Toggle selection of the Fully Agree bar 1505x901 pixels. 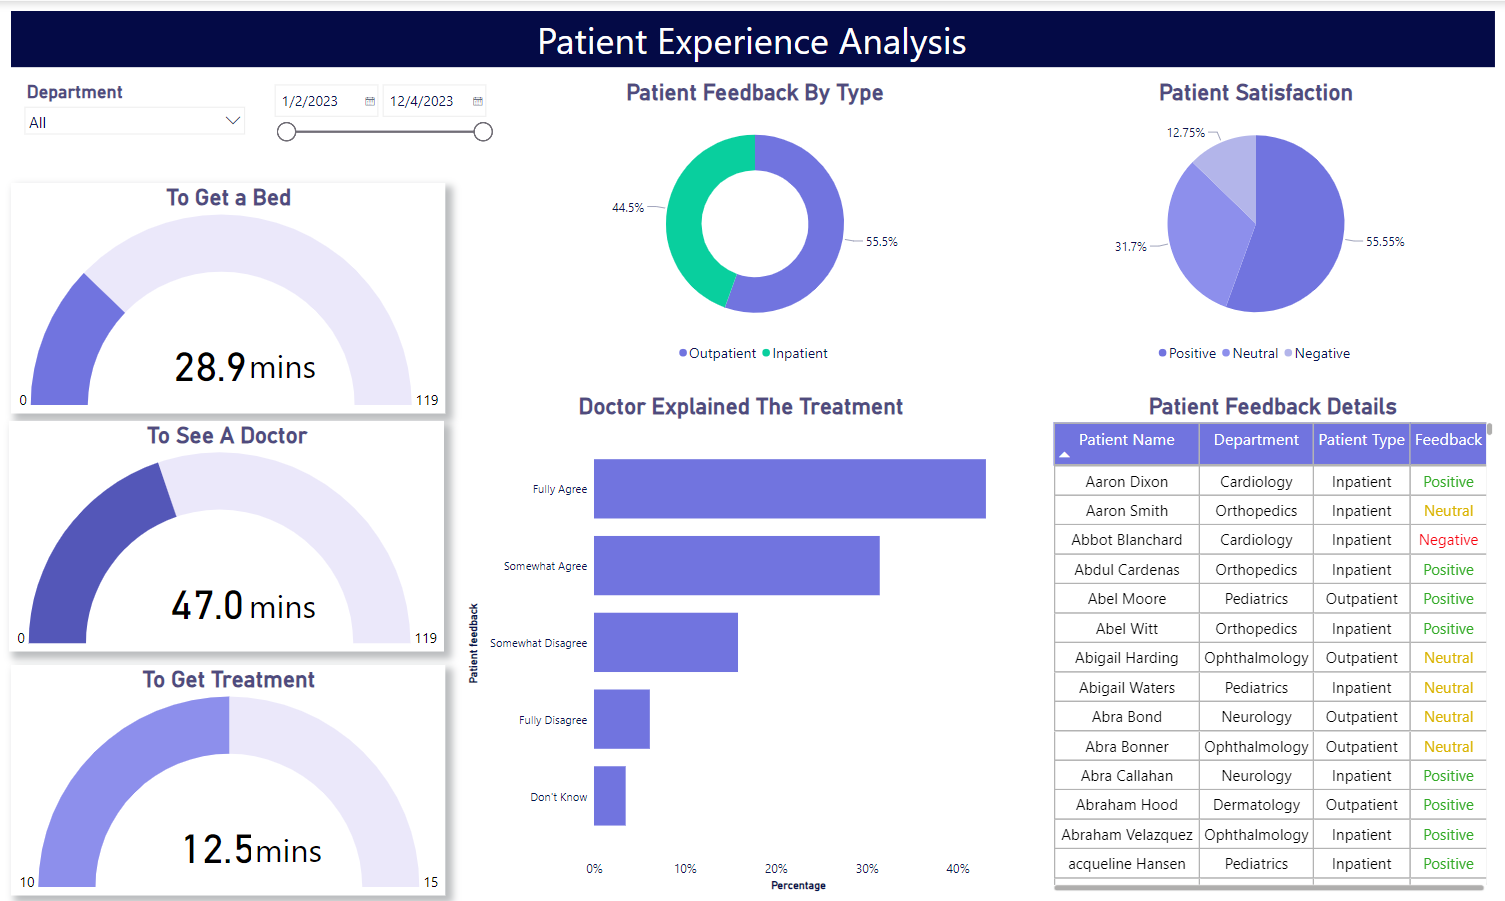coord(789,489)
